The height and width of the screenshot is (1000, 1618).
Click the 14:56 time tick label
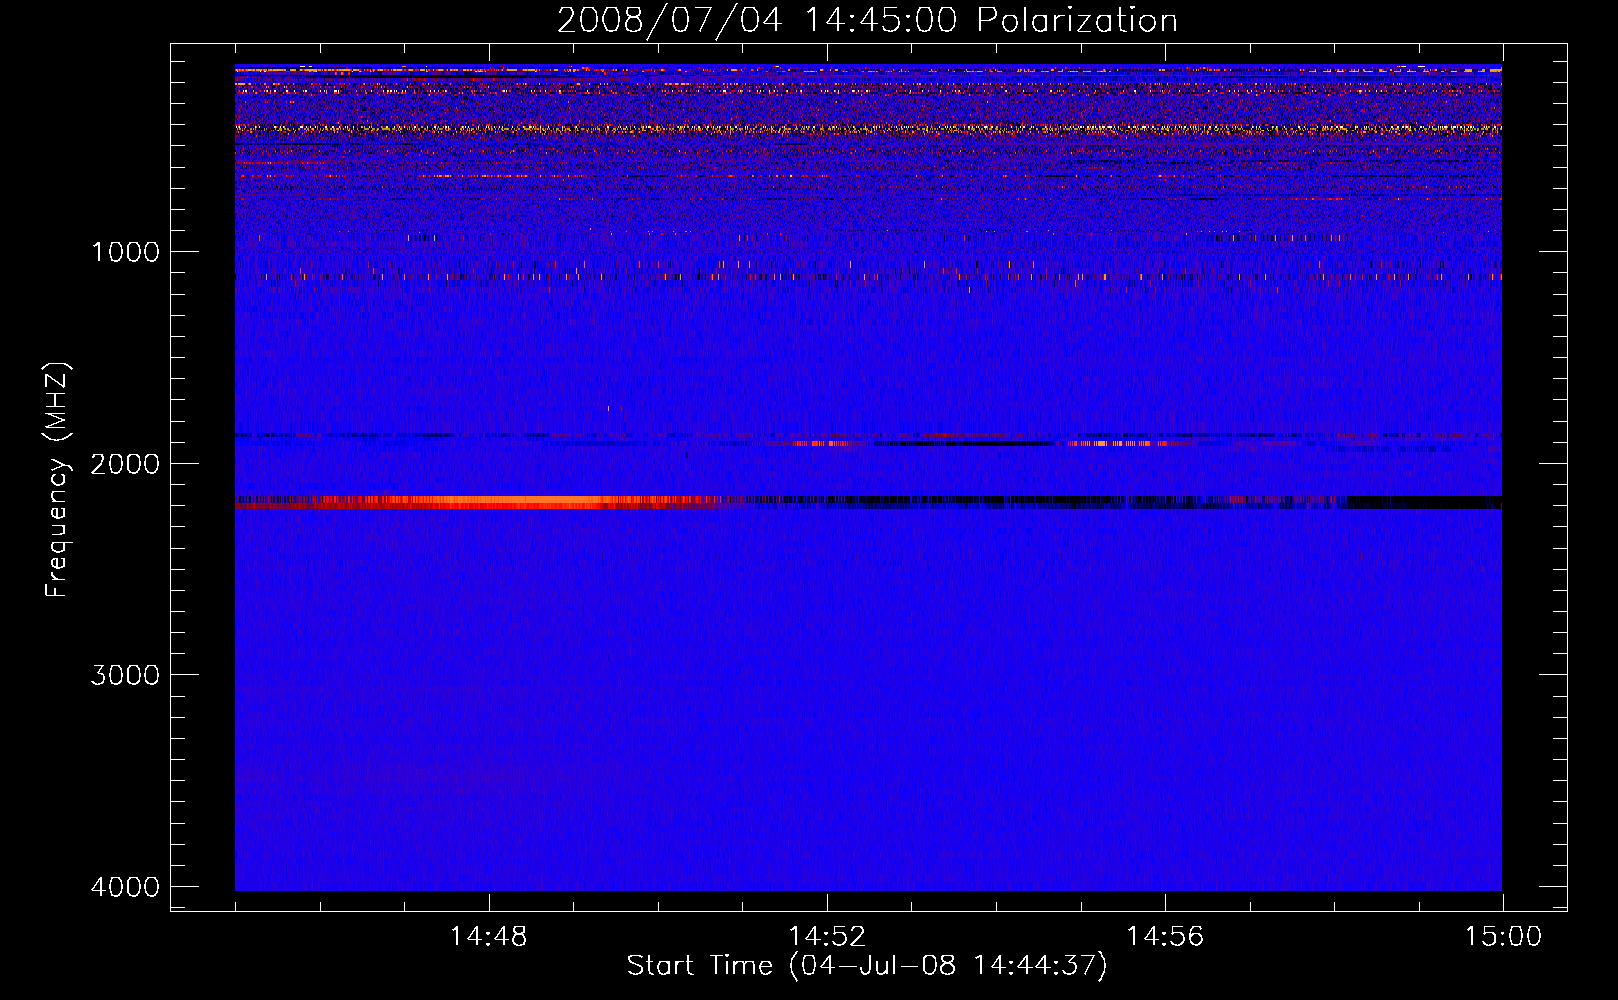(1165, 937)
